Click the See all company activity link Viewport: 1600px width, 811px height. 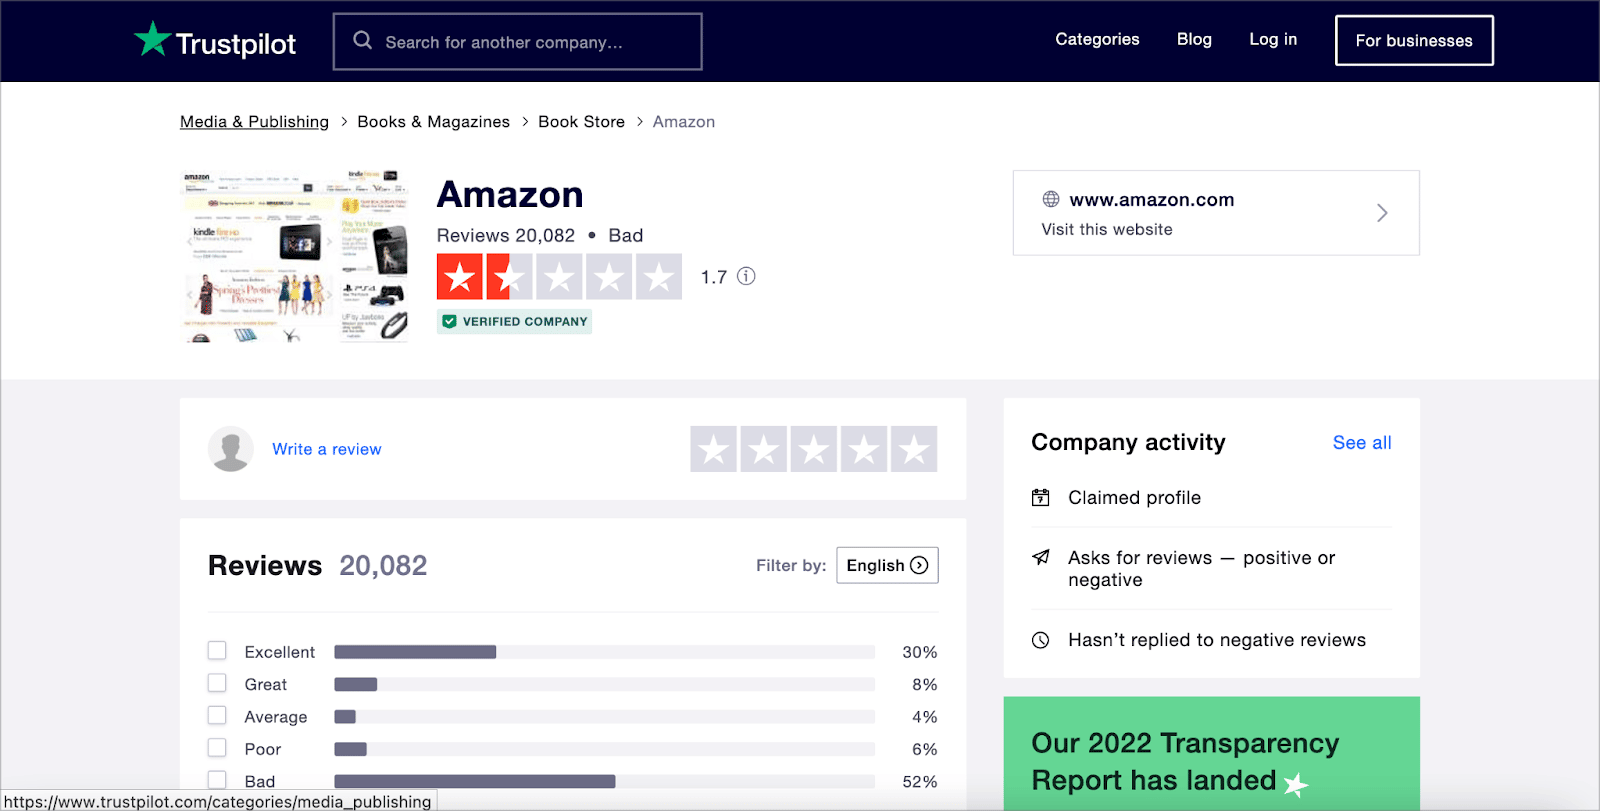click(1362, 442)
